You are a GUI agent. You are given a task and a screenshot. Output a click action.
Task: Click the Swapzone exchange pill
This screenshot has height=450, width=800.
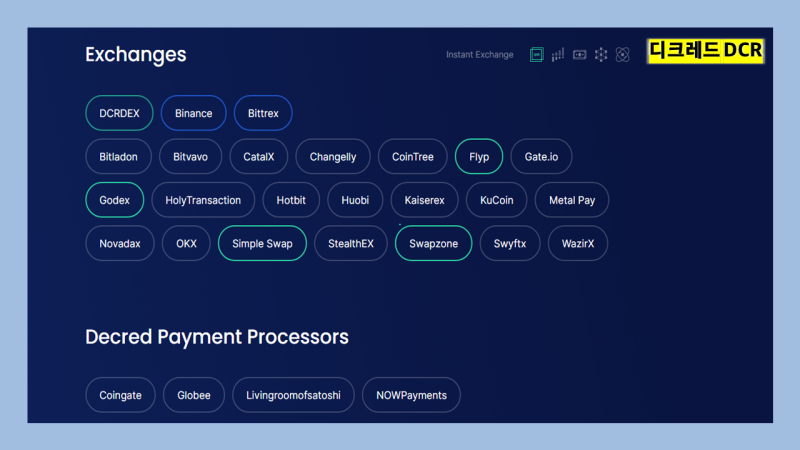click(x=434, y=243)
